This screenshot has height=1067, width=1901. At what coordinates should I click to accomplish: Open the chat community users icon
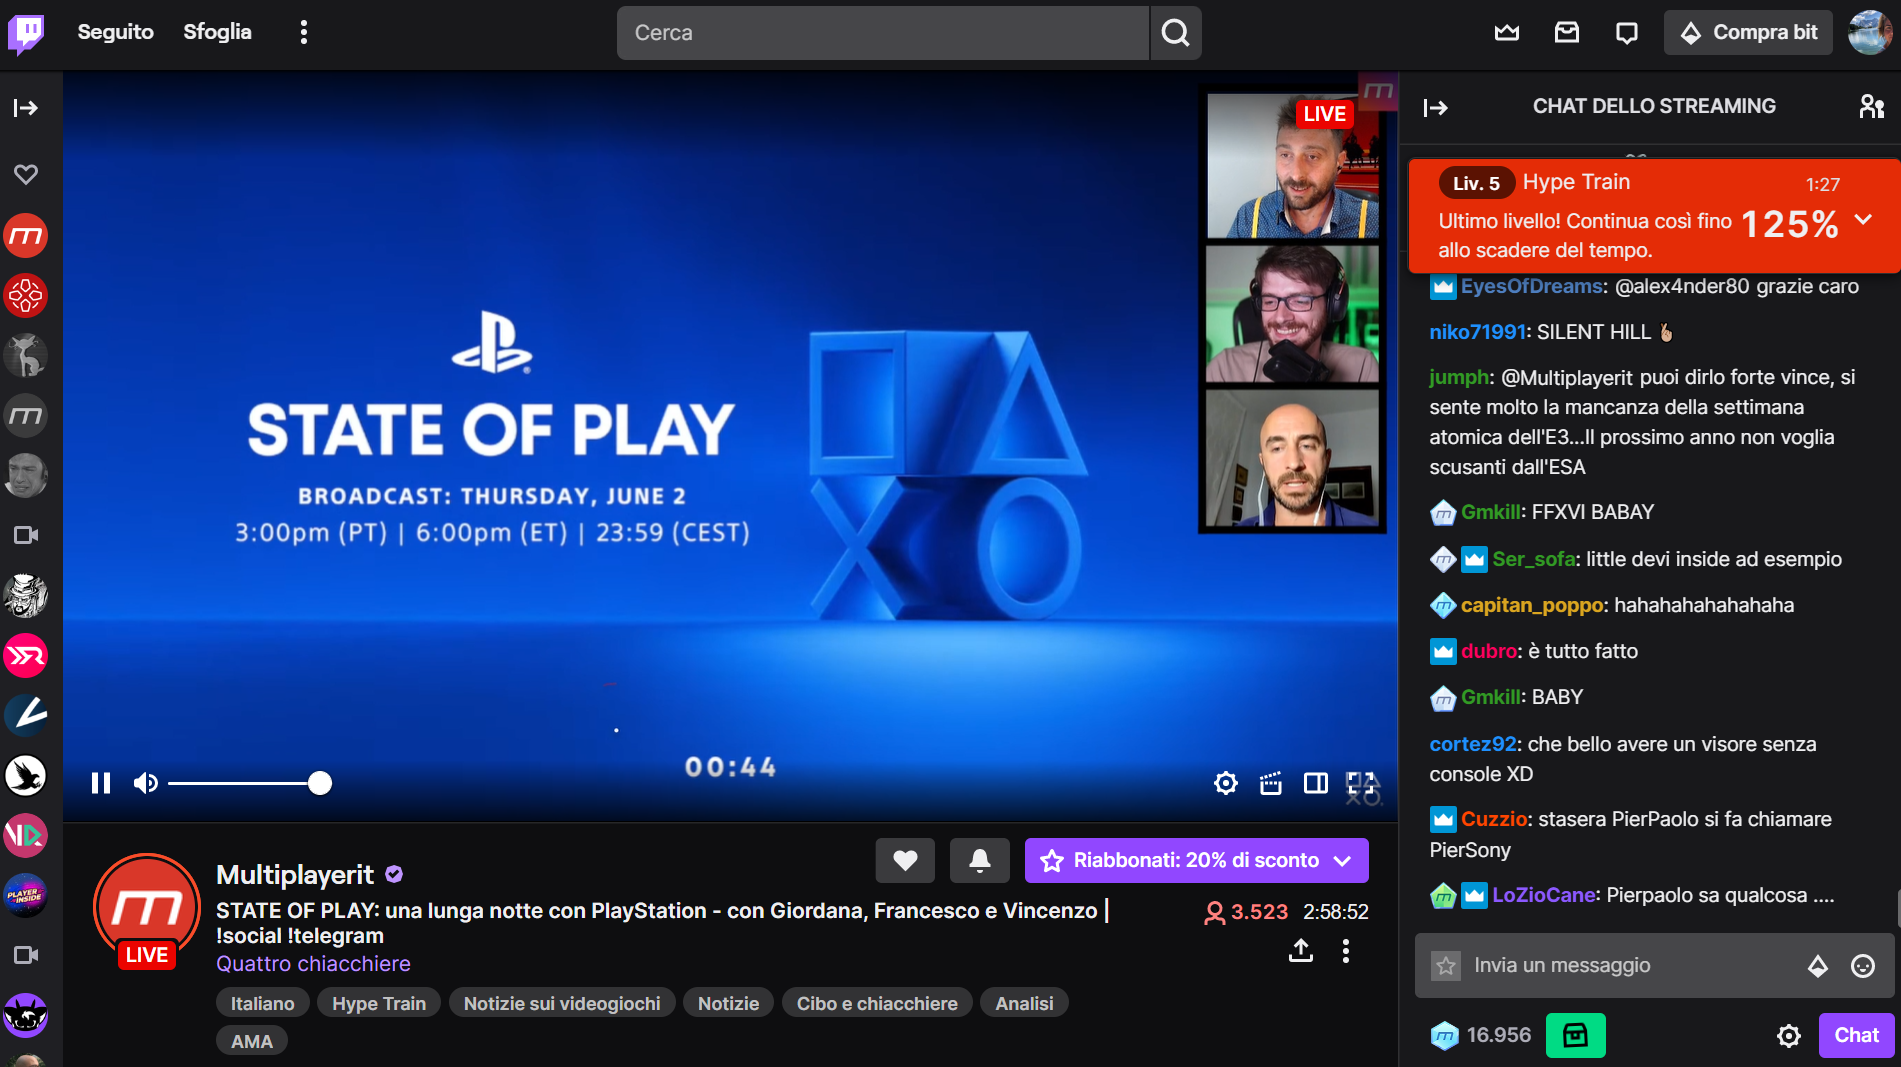coord(1871,106)
